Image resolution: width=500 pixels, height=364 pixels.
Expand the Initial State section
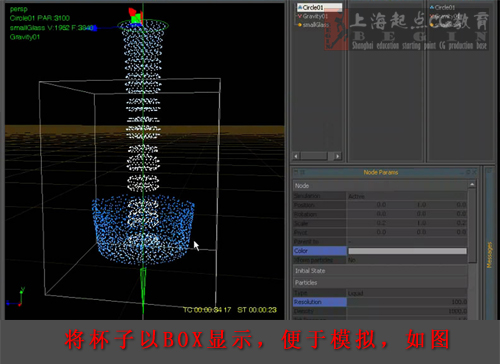(x=380, y=271)
